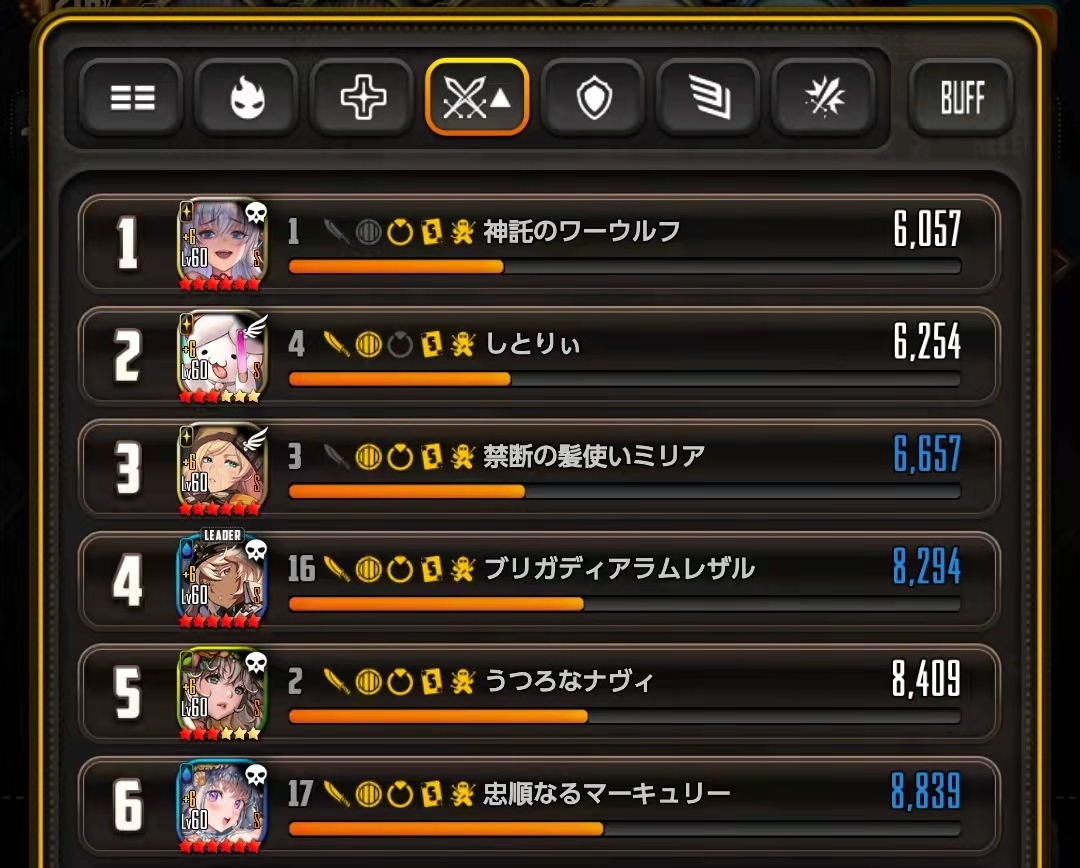Screen dimensions: 1080x868
Task: Select the flame-face sort icon
Action: coord(247,98)
